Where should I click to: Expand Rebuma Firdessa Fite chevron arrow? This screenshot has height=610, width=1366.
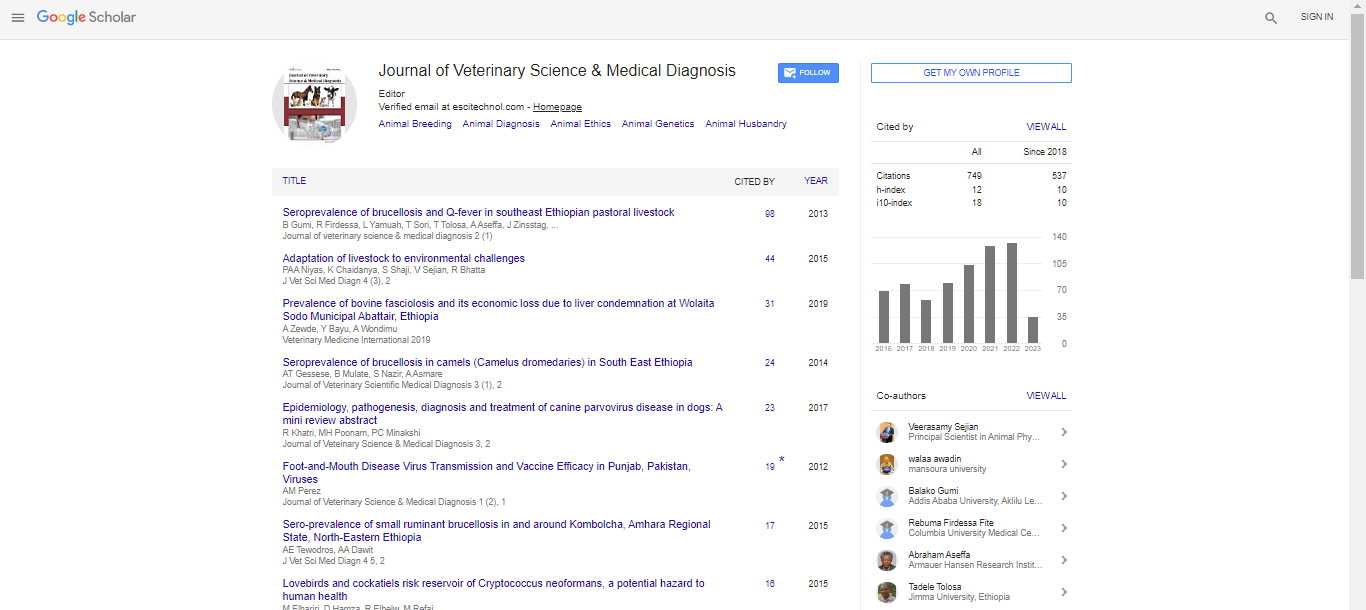[x=1063, y=528]
